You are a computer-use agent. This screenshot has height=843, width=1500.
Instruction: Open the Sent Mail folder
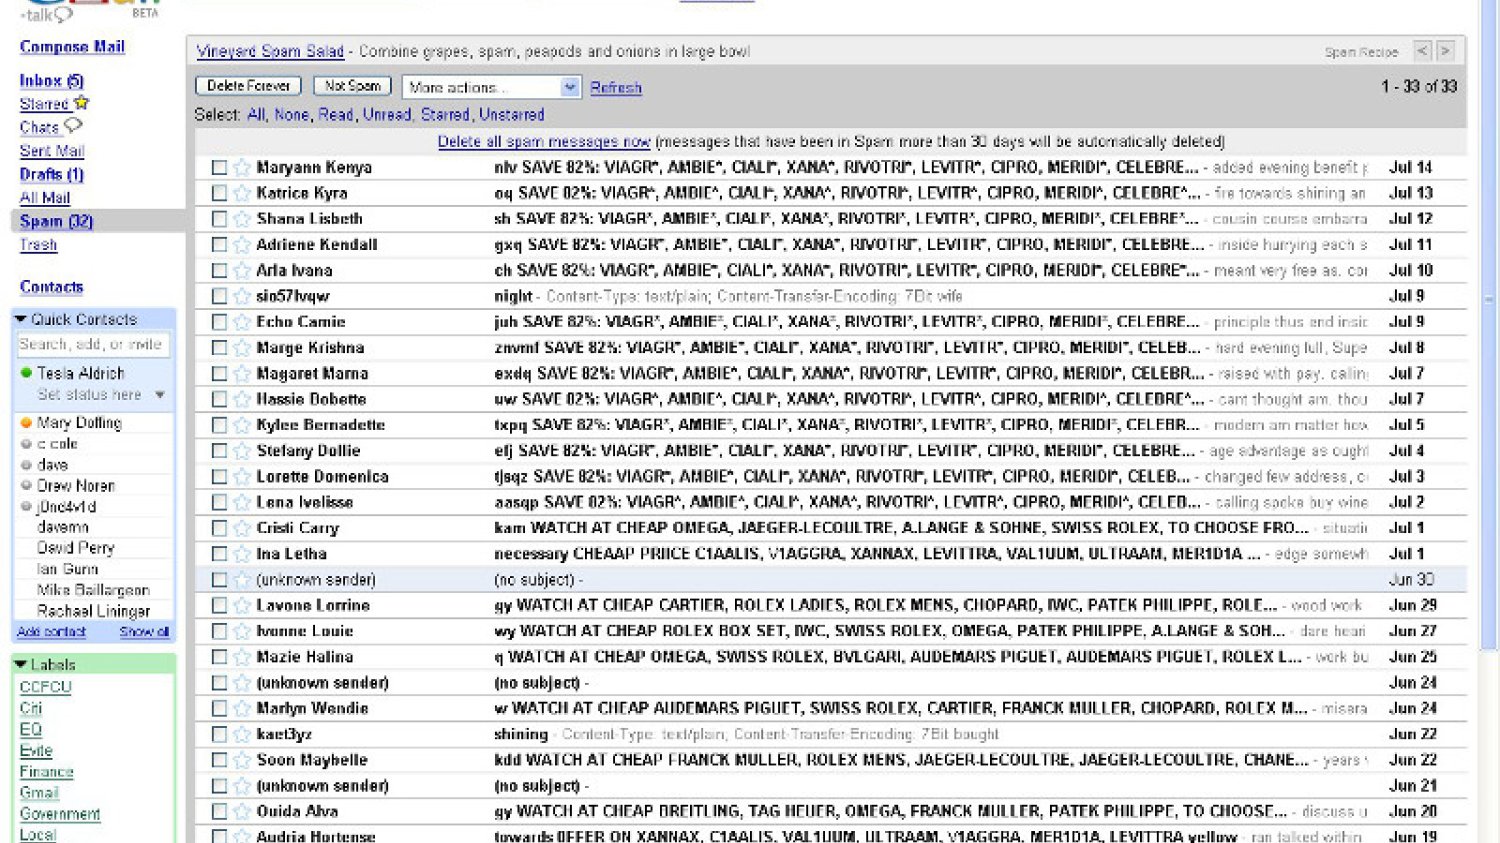coord(52,151)
